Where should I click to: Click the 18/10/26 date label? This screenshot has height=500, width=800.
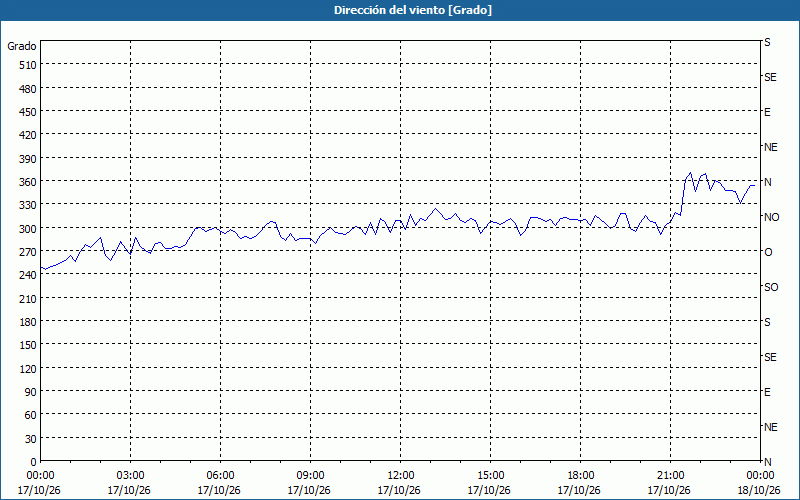click(x=759, y=490)
